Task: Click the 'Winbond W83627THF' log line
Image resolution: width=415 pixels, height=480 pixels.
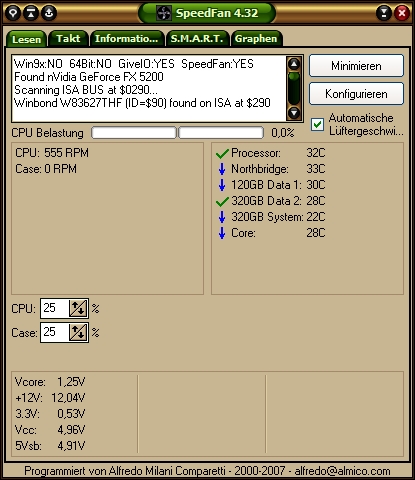Action: click(142, 103)
